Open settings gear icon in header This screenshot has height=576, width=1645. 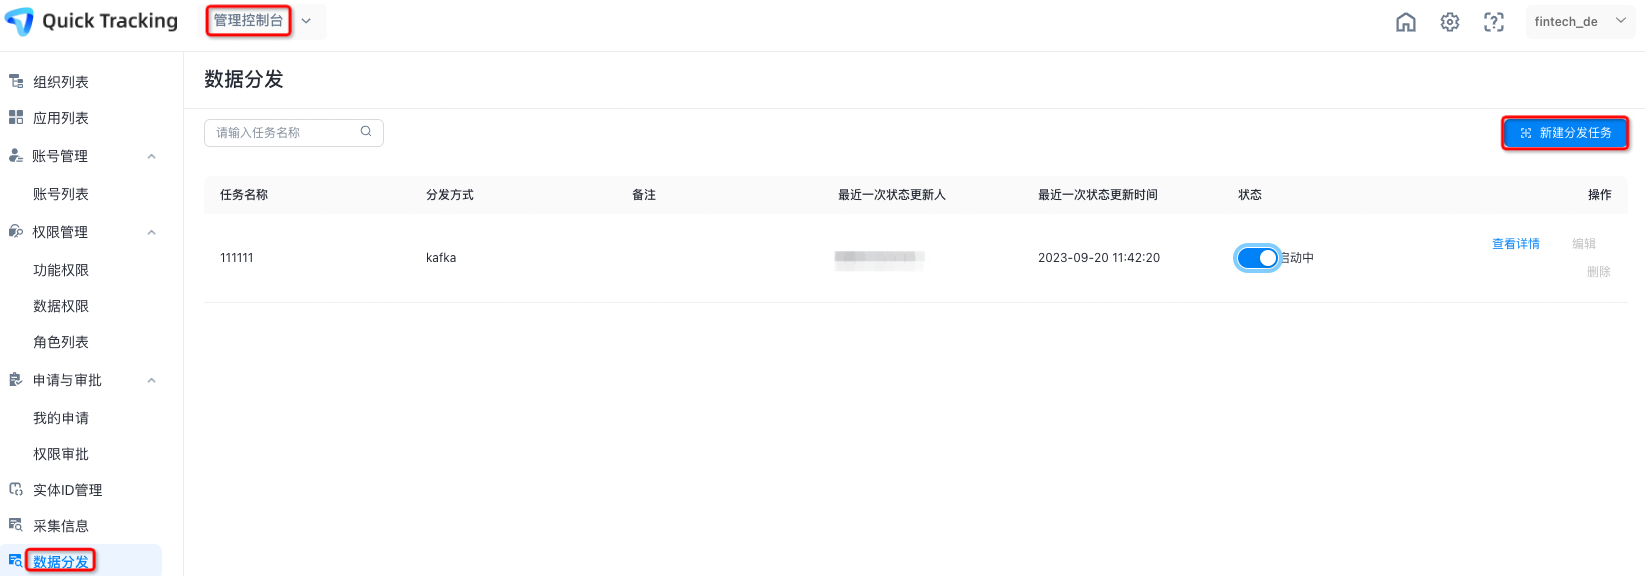pyautogui.click(x=1450, y=22)
